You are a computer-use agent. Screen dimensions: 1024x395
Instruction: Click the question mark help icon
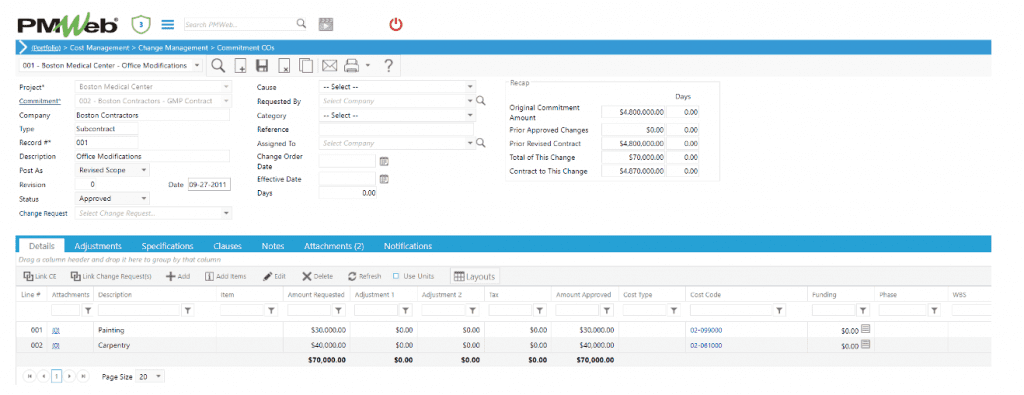click(x=388, y=65)
